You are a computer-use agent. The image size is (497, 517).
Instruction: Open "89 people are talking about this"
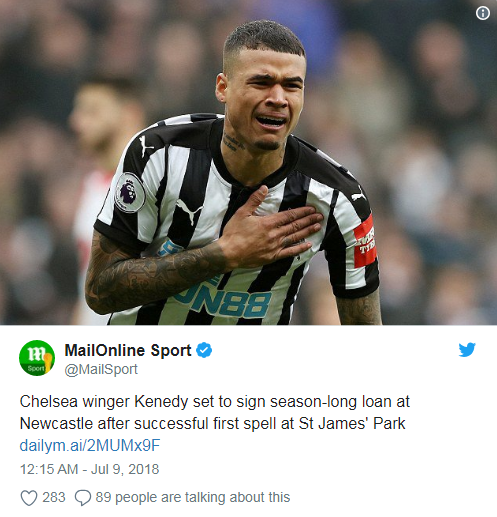(x=193, y=497)
